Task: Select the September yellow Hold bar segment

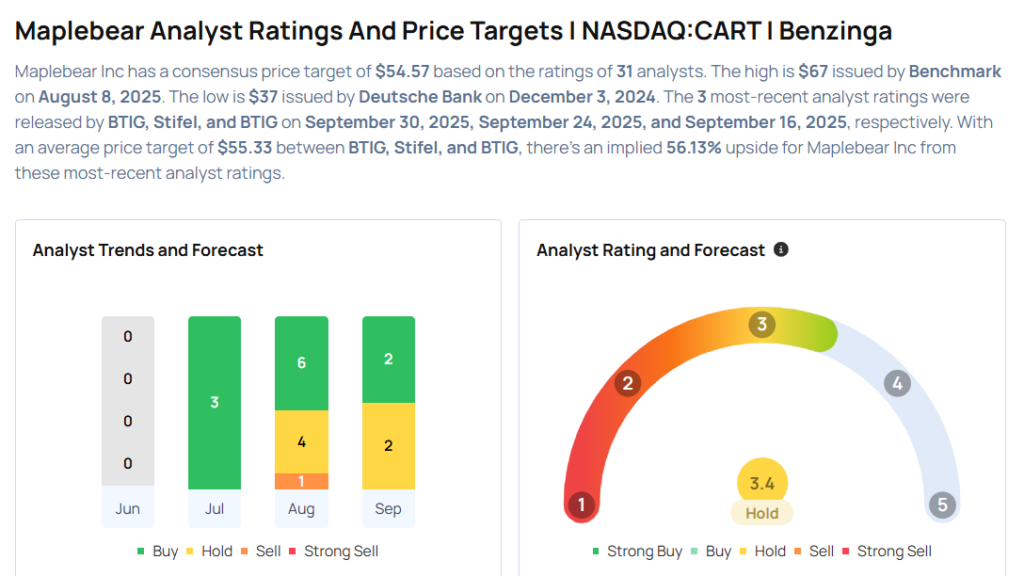Action: pyautogui.click(x=388, y=445)
